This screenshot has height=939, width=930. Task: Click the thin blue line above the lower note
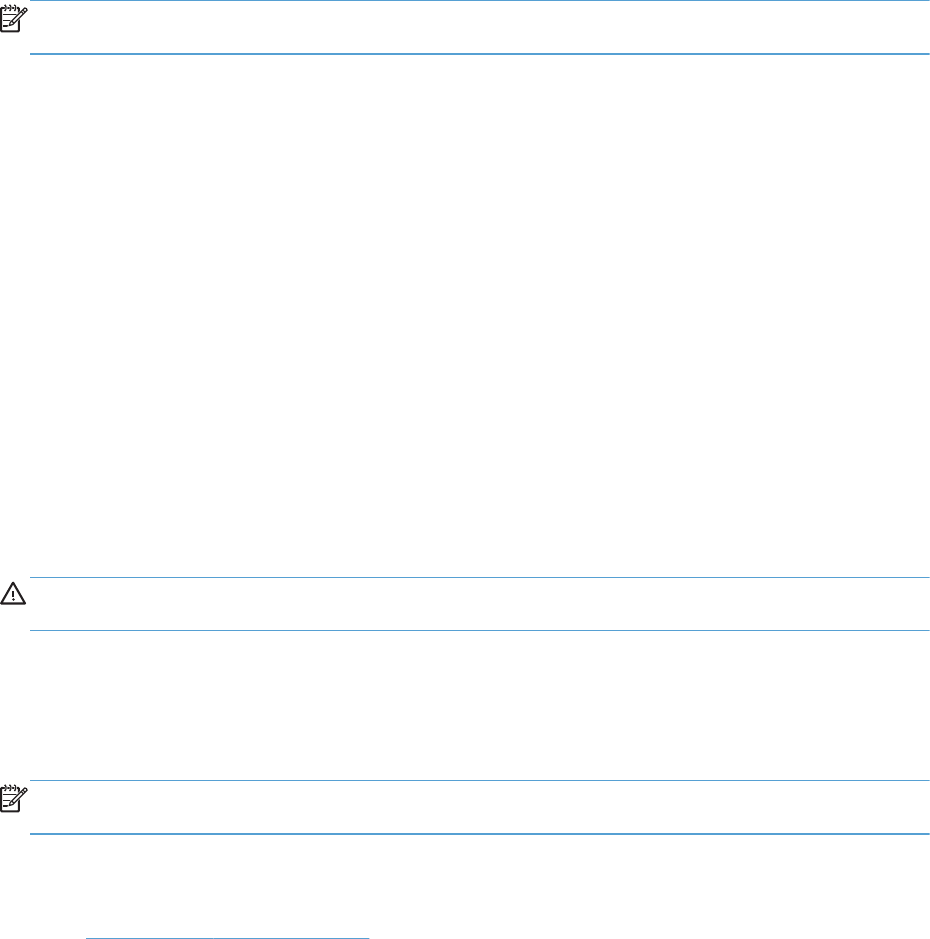479,780
